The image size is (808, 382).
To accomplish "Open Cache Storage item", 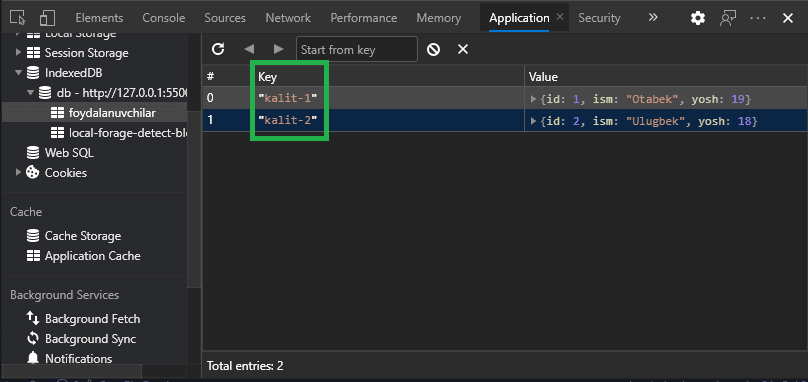I will pyautogui.click(x=82, y=236).
